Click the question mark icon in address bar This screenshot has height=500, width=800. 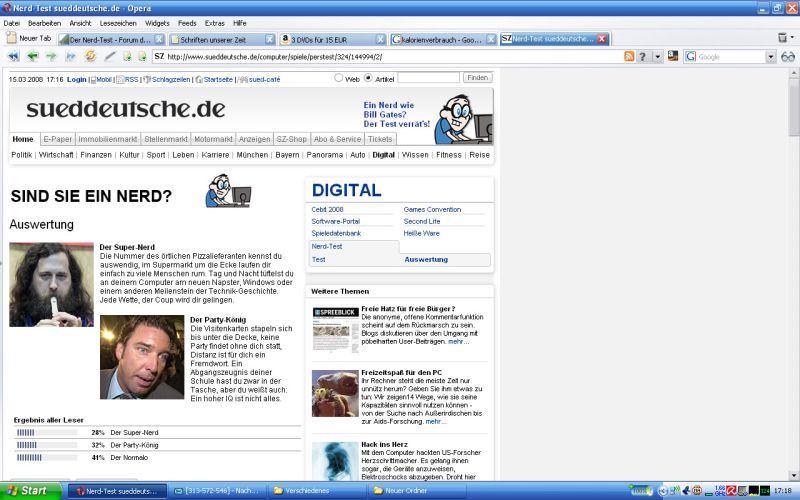pyautogui.click(x=643, y=57)
